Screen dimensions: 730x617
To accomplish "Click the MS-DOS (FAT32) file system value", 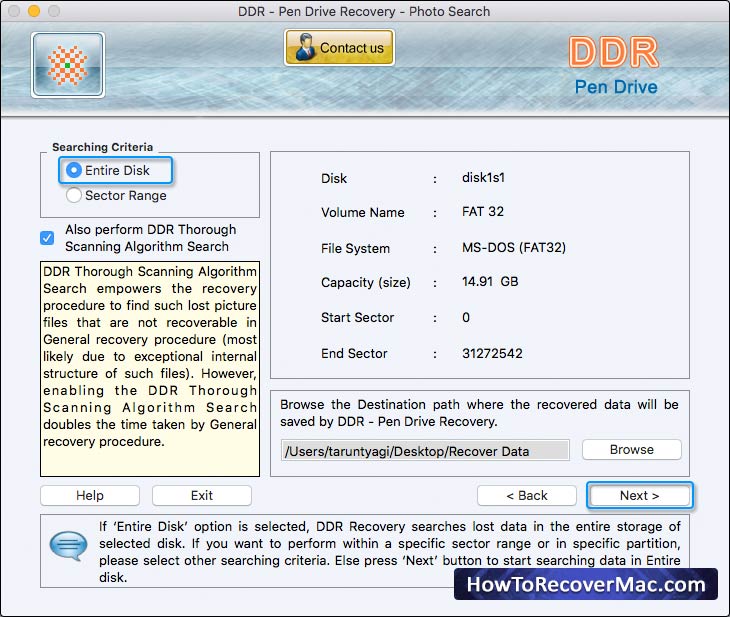I will click(x=514, y=247).
